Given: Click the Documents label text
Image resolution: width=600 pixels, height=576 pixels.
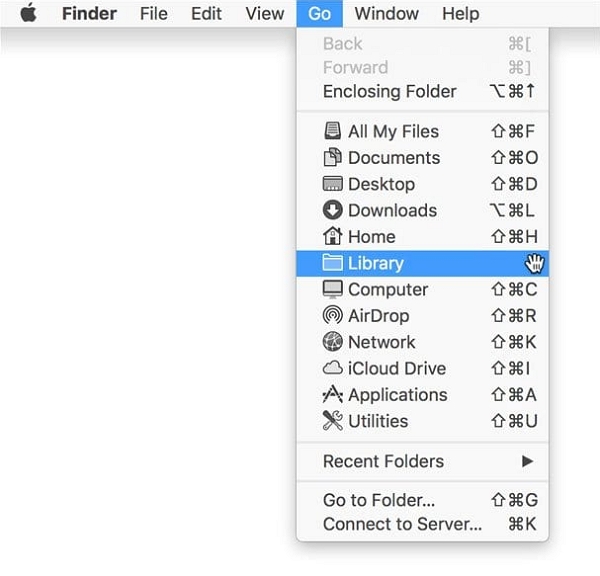Looking at the screenshot, I should [394, 158].
